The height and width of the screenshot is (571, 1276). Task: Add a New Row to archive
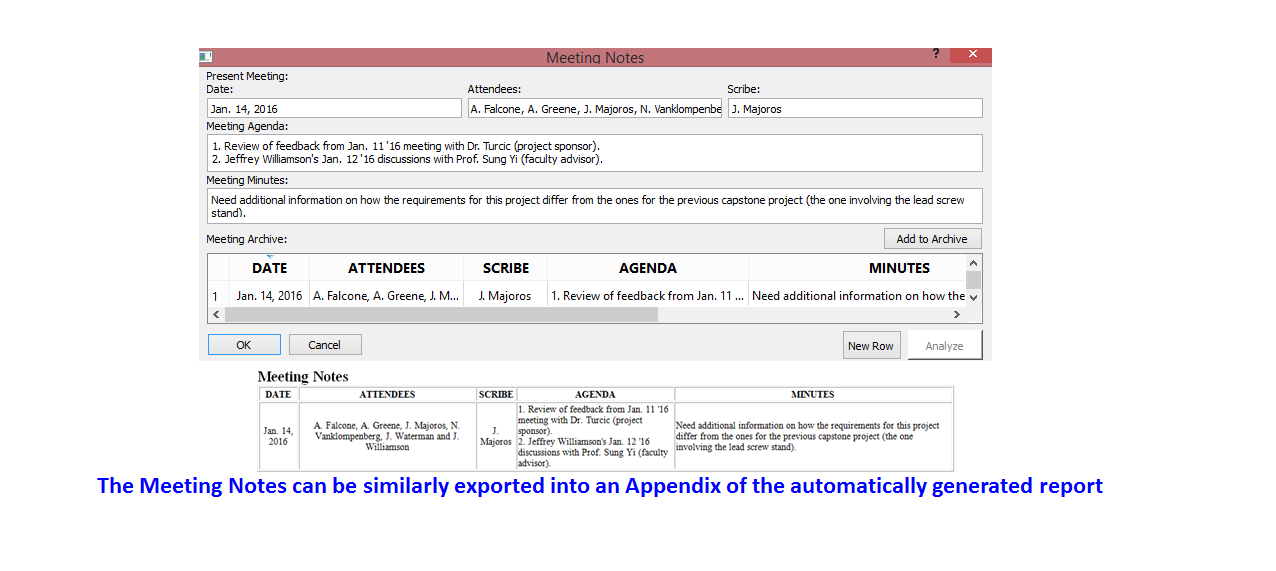[x=871, y=346]
